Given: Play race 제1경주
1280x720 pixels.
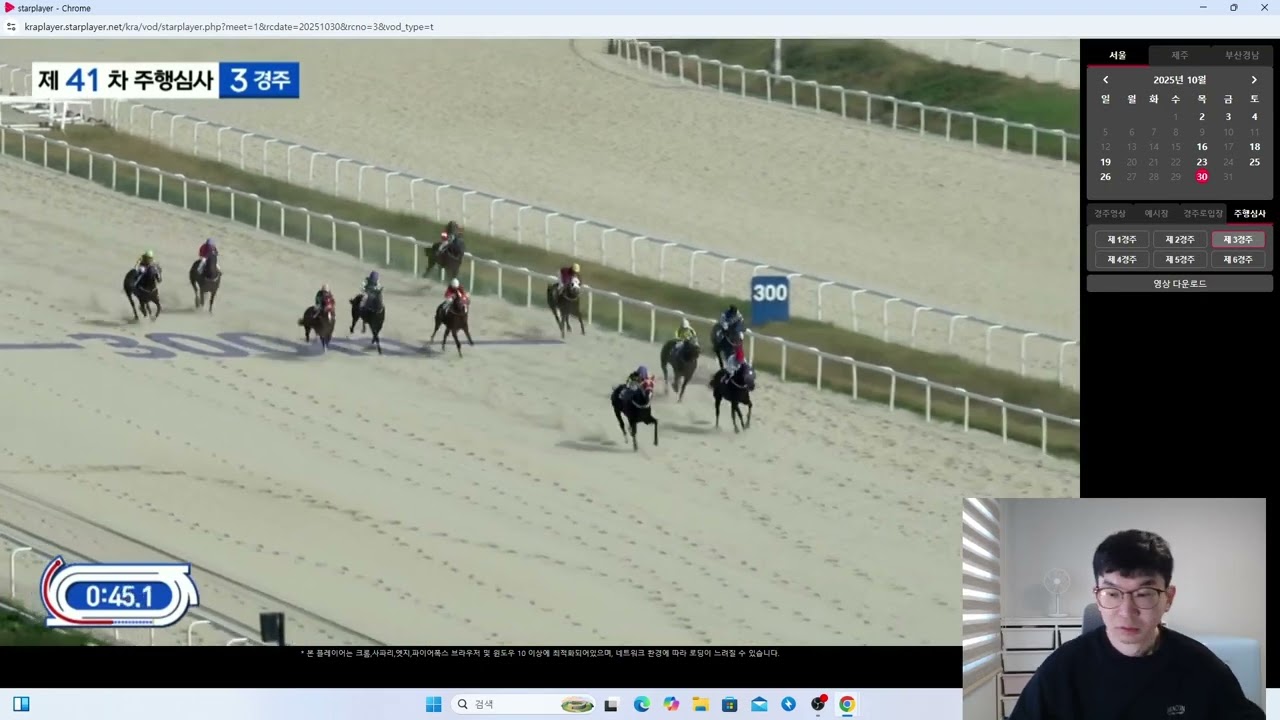Looking at the screenshot, I should coord(1122,240).
